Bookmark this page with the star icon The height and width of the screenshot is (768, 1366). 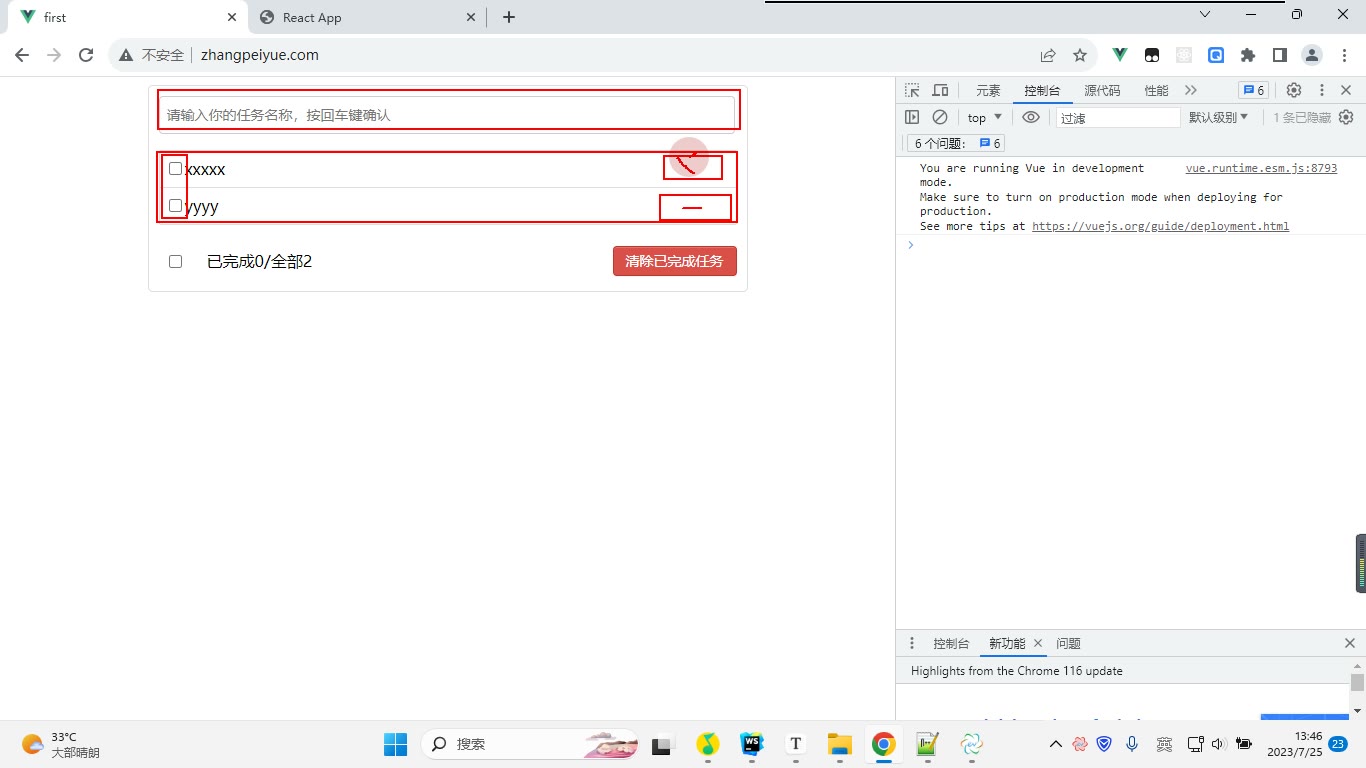tap(1080, 55)
